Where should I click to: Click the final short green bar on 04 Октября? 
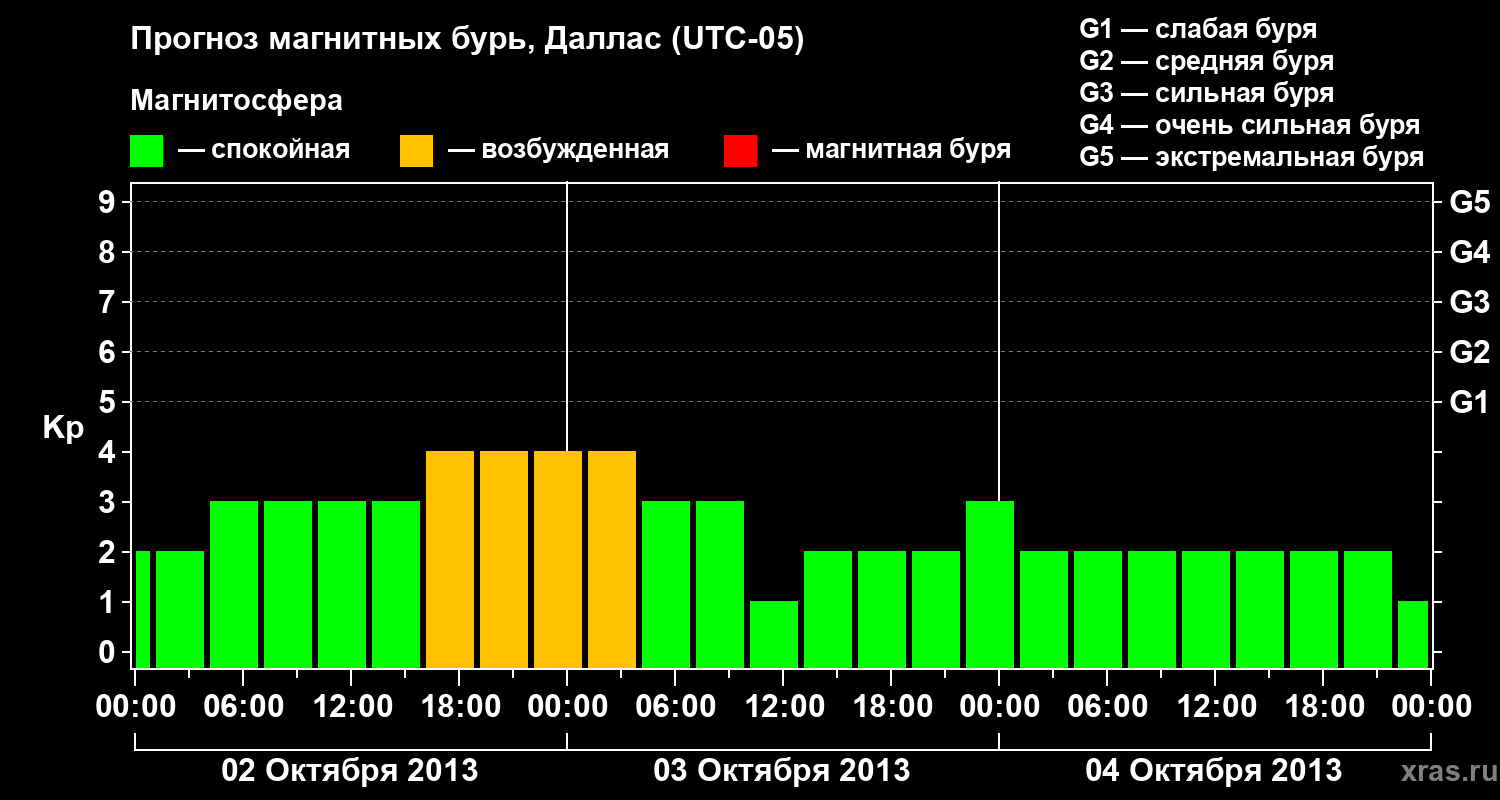(x=1413, y=634)
